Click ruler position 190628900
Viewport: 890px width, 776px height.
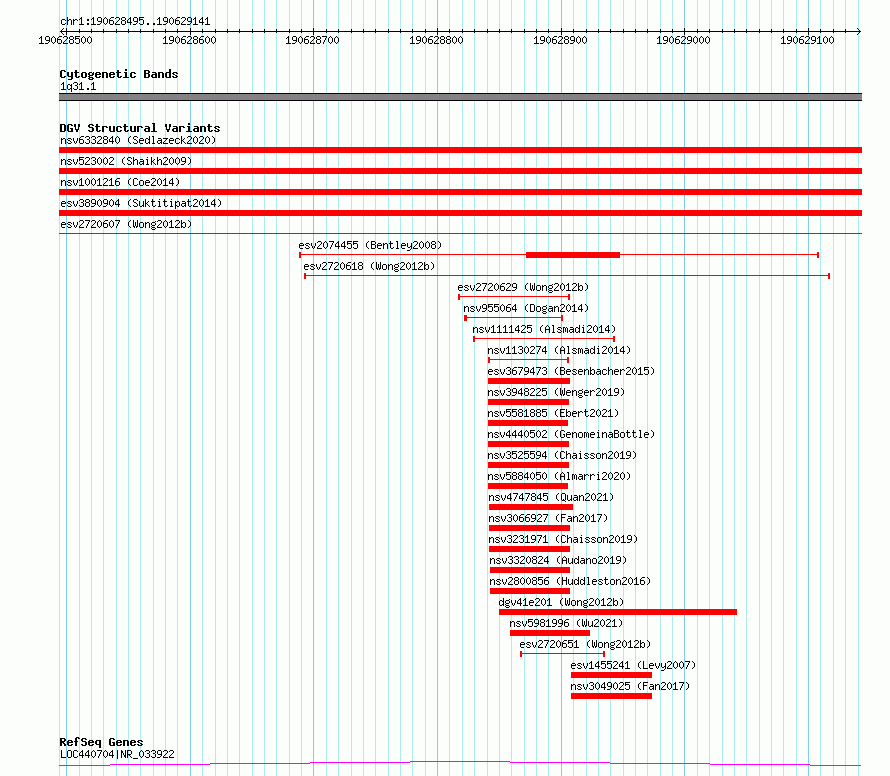[x=560, y=40]
